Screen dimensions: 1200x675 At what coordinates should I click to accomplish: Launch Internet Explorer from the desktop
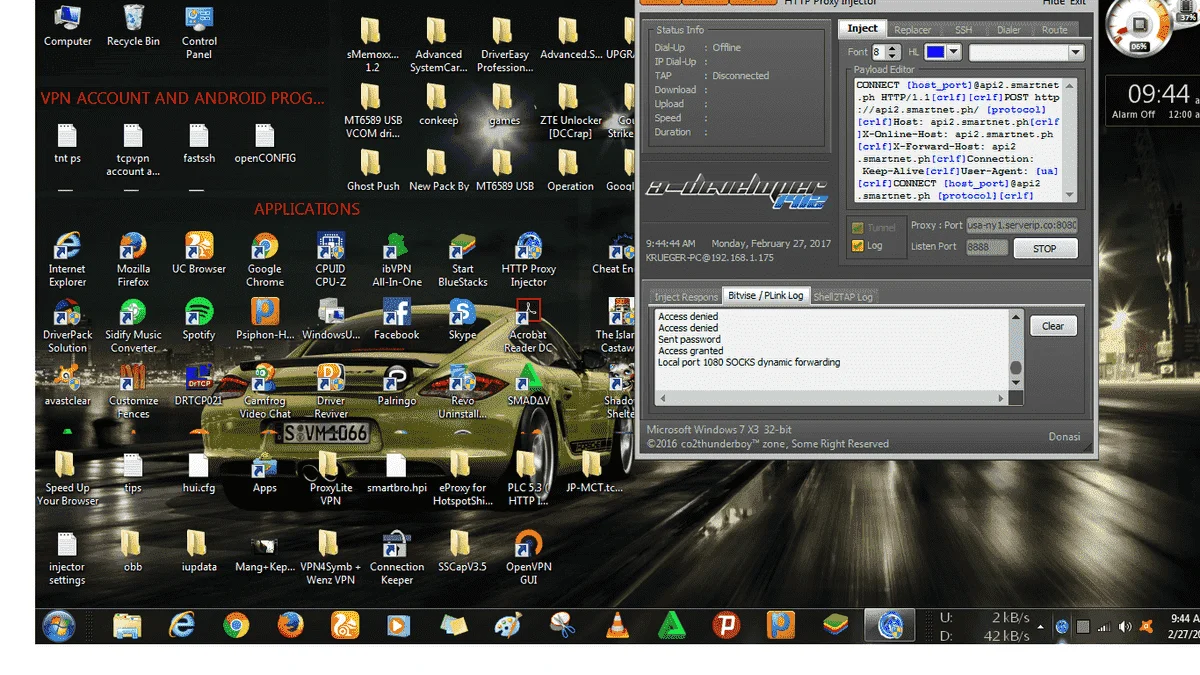pos(67,260)
